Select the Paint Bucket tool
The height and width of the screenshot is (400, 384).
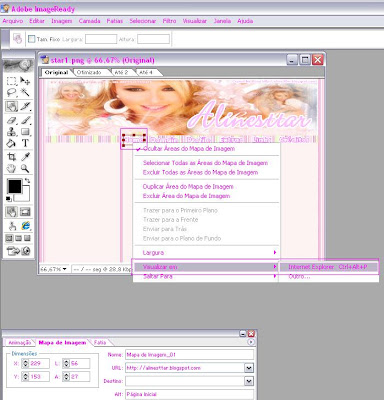coord(12,143)
